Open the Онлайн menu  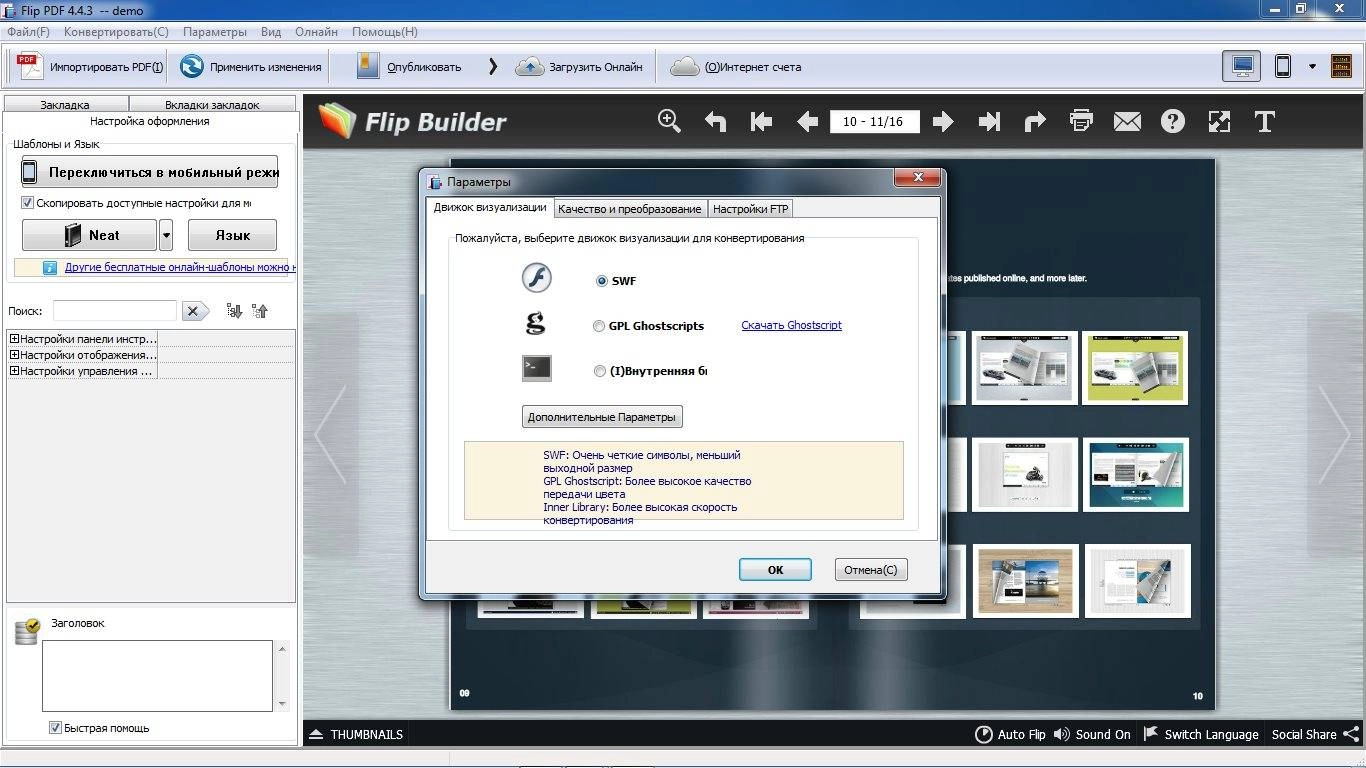click(316, 32)
